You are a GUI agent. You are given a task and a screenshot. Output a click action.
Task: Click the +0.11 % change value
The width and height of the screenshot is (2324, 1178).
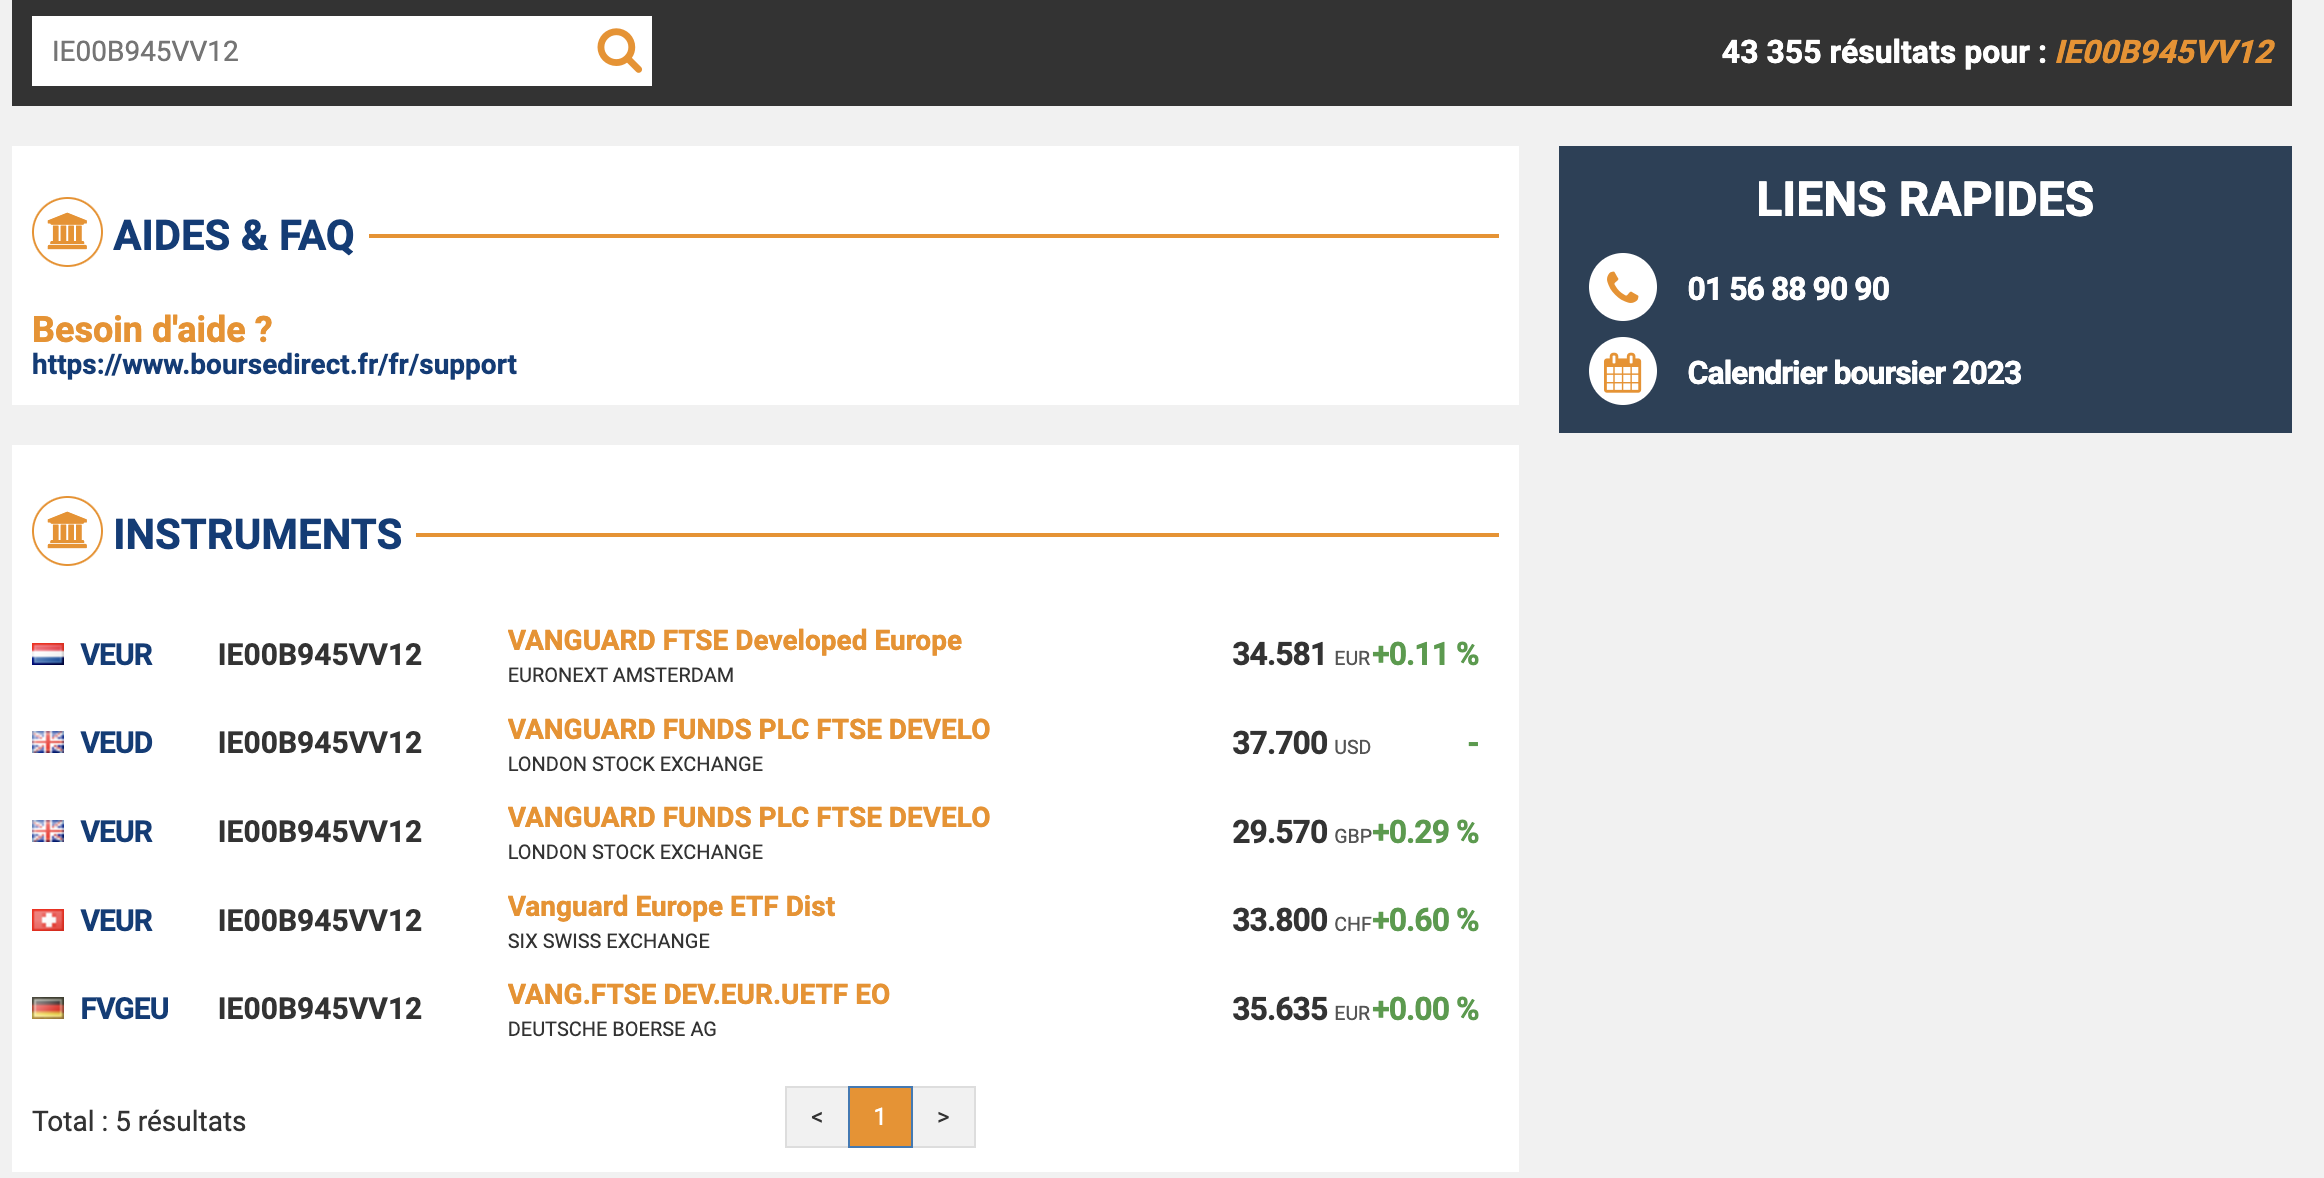point(1426,654)
